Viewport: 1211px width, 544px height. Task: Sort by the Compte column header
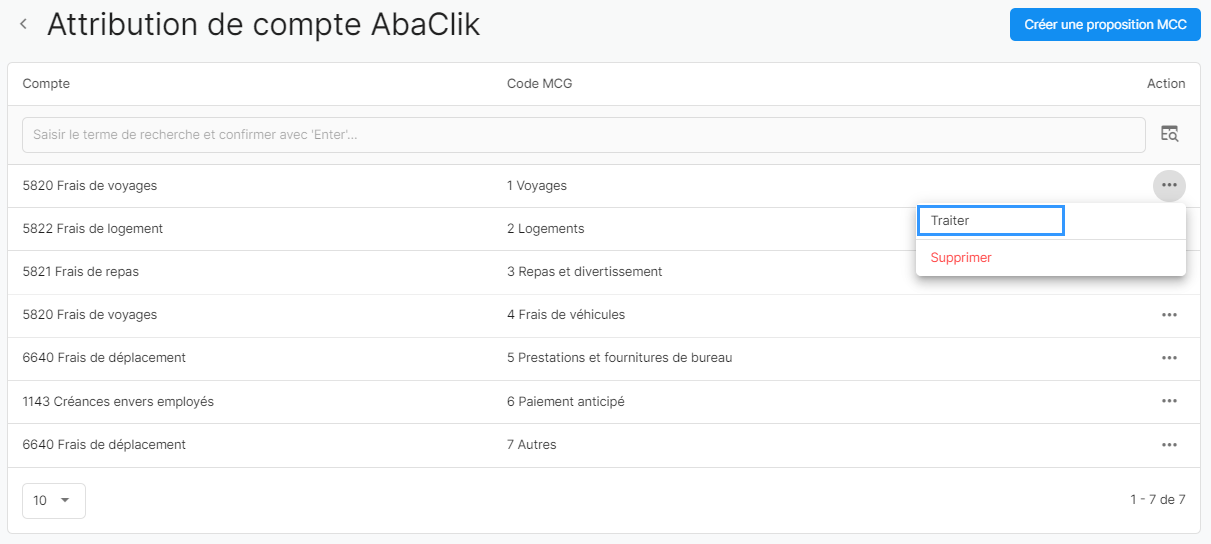[46, 84]
